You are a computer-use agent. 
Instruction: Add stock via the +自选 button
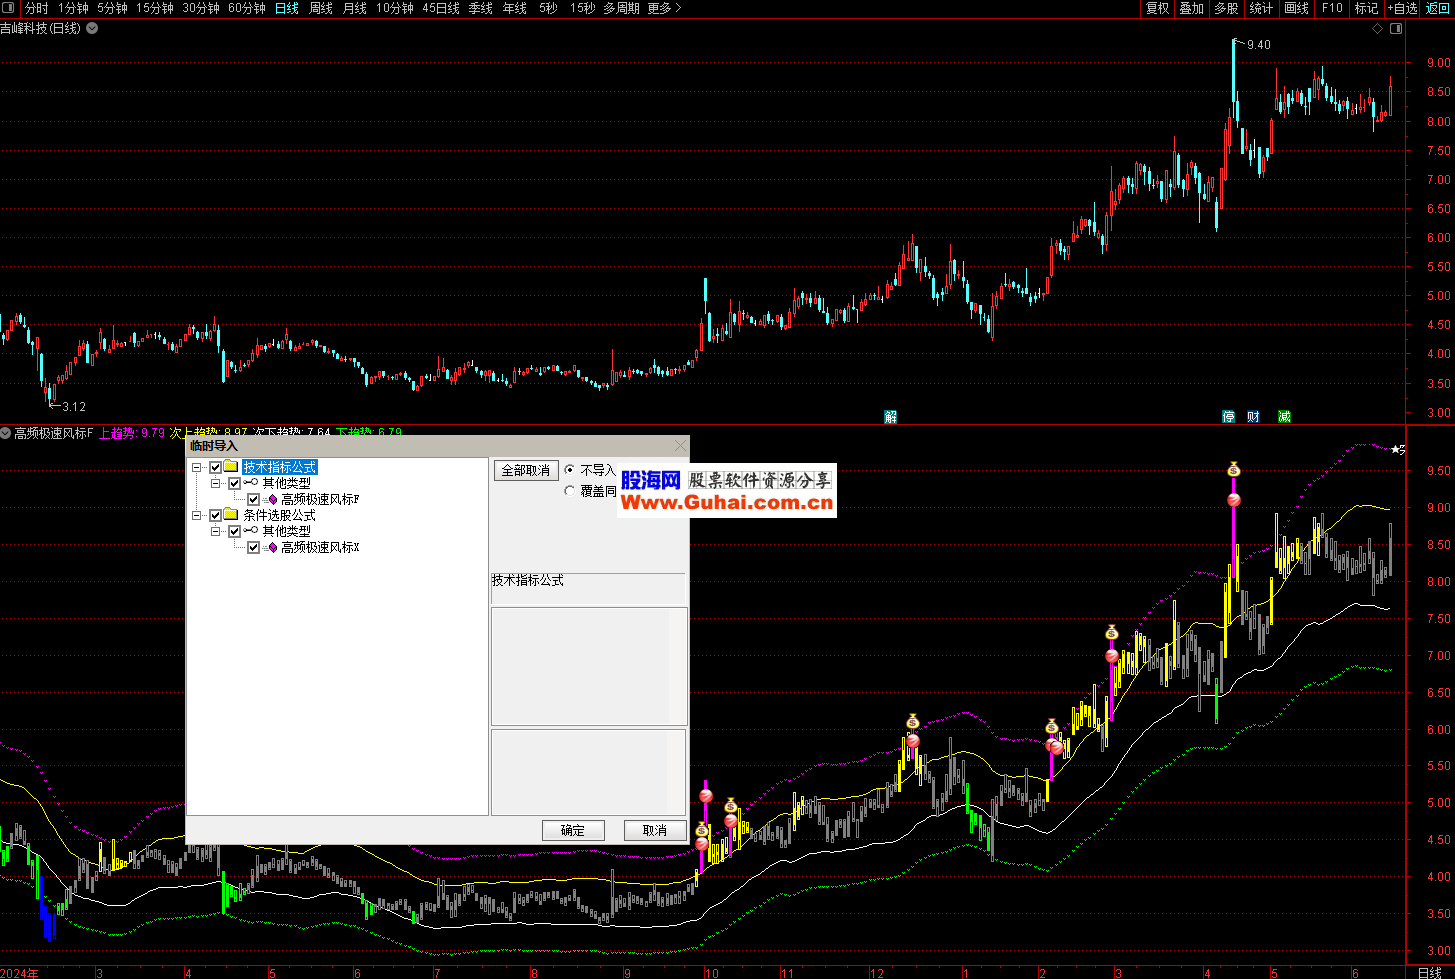coord(1402,8)
